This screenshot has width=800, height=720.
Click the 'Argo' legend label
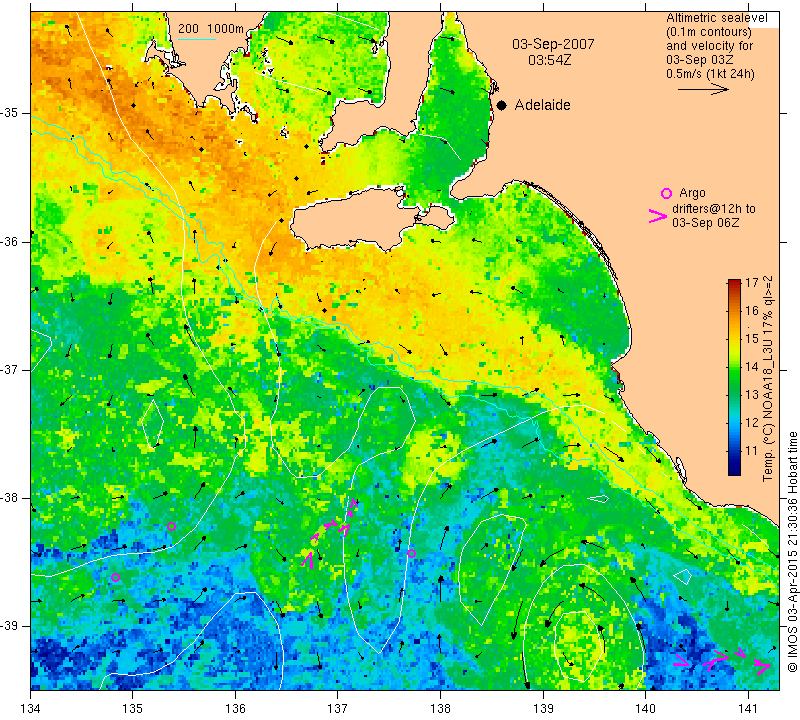tap(692, 193)
